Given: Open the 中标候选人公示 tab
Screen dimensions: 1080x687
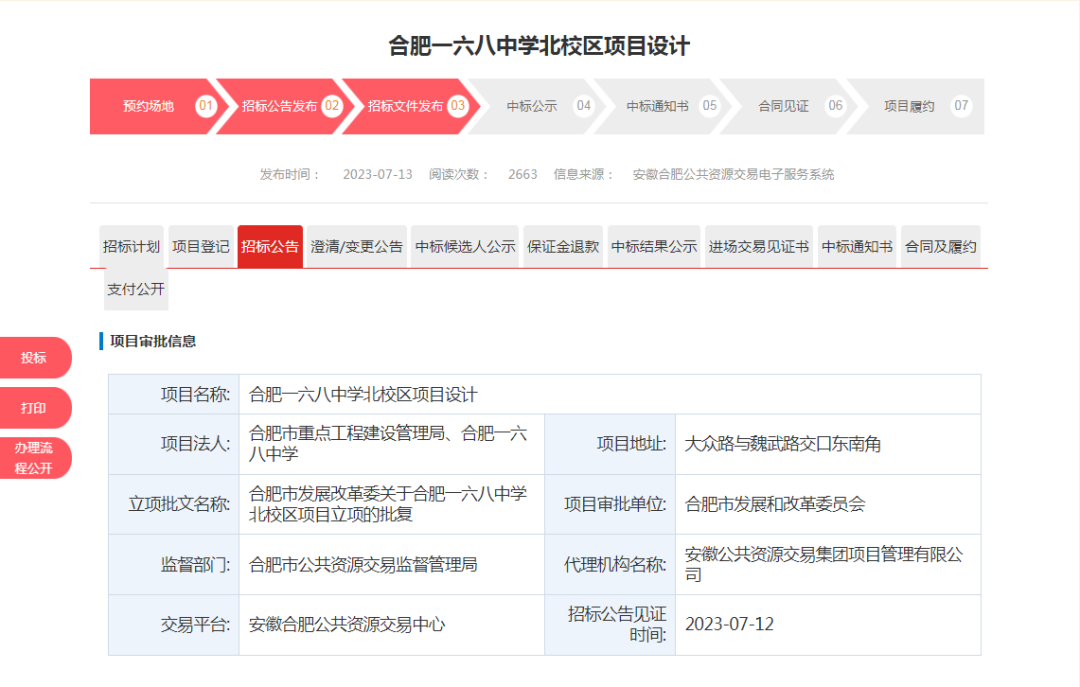Looking at the screenshot, I should pyautogui.click(x=466, y=247).
